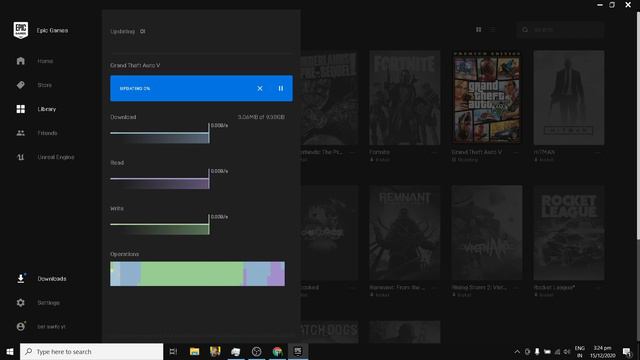Click the ENG language indicator
This screenshot has width=640, height=360.
tap(580, 348)
